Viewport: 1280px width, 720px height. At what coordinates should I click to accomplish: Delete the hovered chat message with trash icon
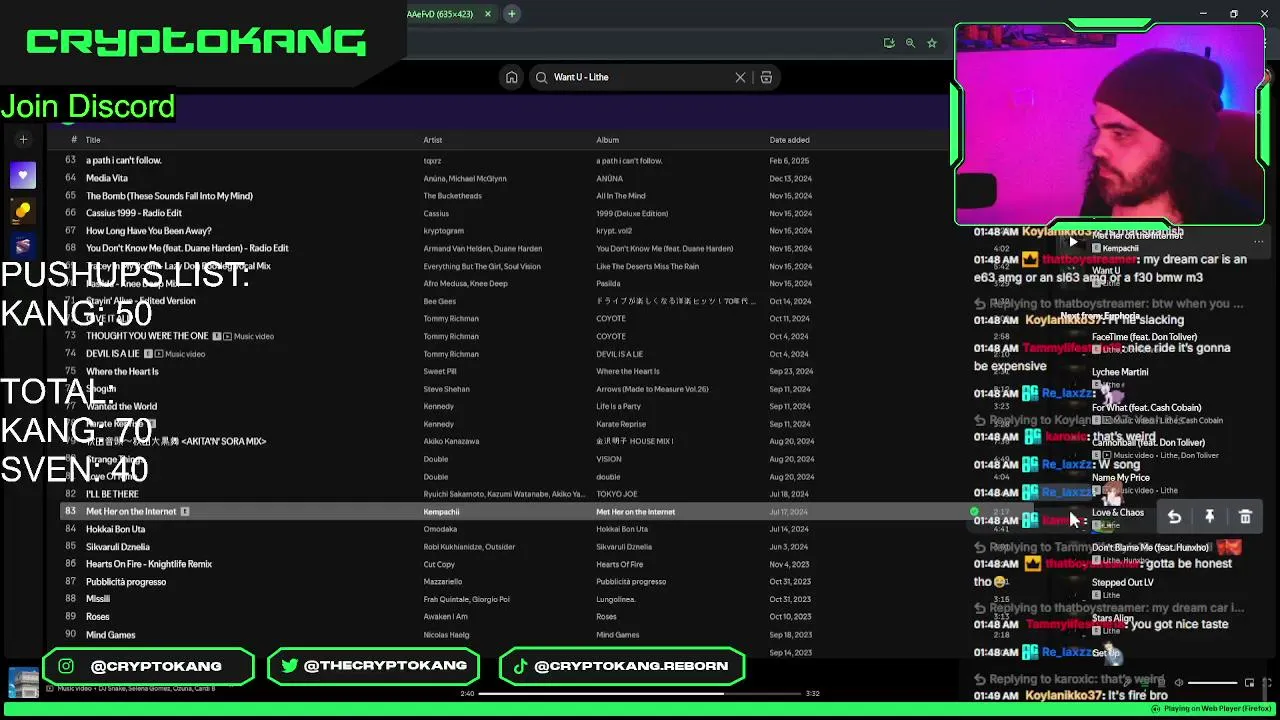tap(1245, 517)
